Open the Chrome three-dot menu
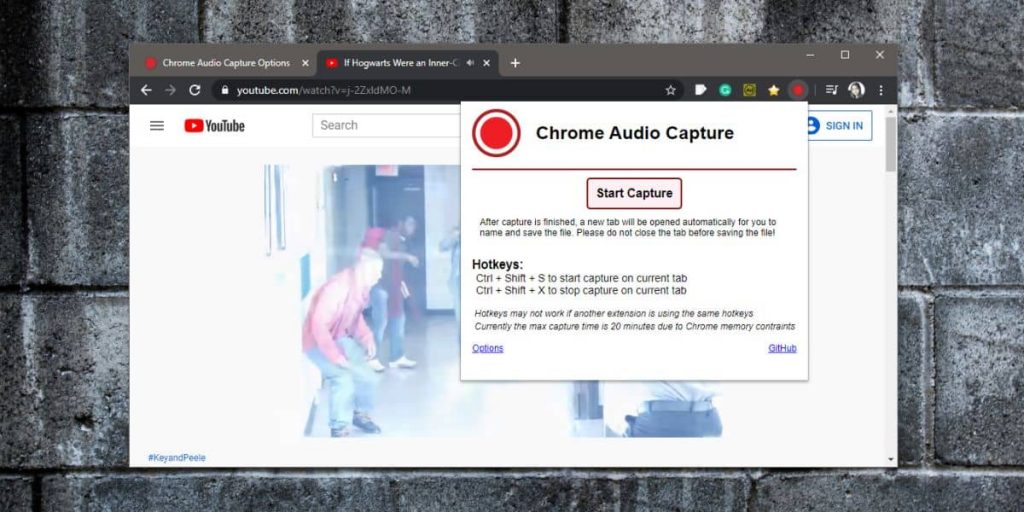 coord(881,90)
